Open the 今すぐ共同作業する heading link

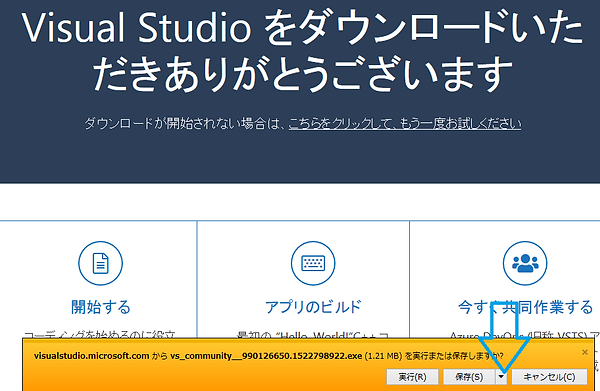point(525,307)
